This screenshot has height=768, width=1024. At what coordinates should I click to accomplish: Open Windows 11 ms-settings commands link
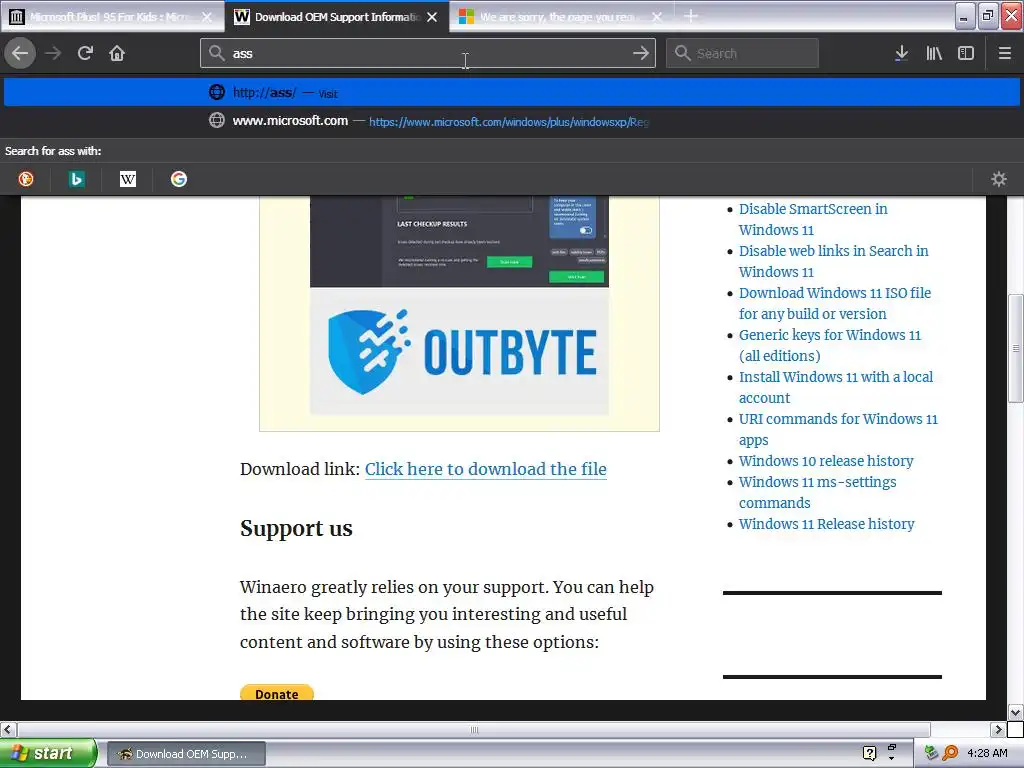coord(817,492)
